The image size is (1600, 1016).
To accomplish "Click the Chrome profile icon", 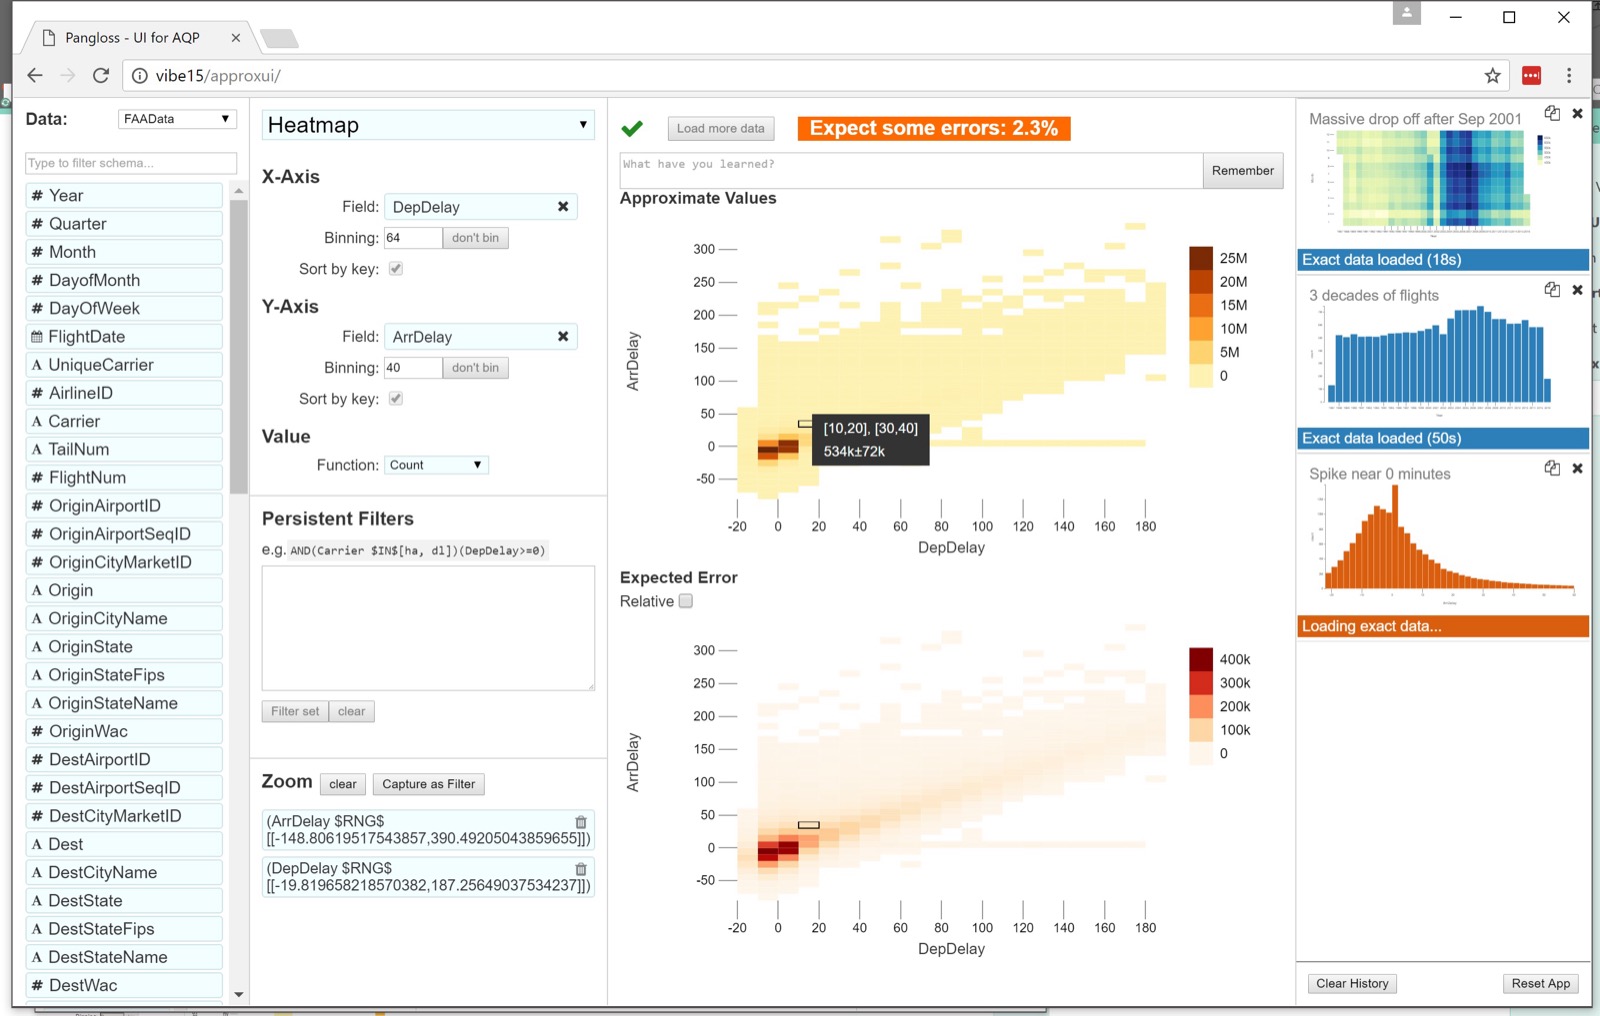I will [x=1406, y=13].
